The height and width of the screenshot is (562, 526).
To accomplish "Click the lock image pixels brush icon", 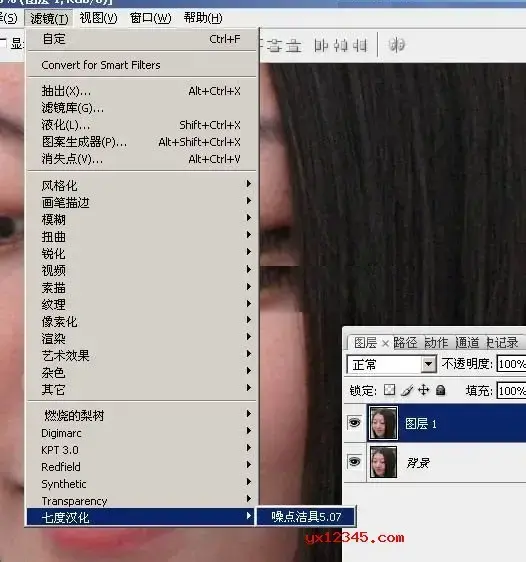I will coord(407,390).
